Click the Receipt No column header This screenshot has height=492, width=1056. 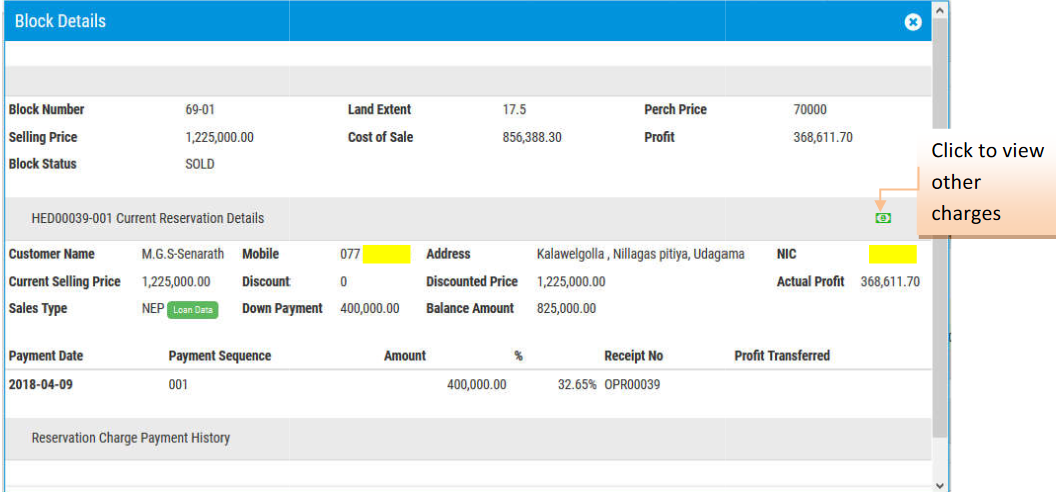[x=633, y=356]
